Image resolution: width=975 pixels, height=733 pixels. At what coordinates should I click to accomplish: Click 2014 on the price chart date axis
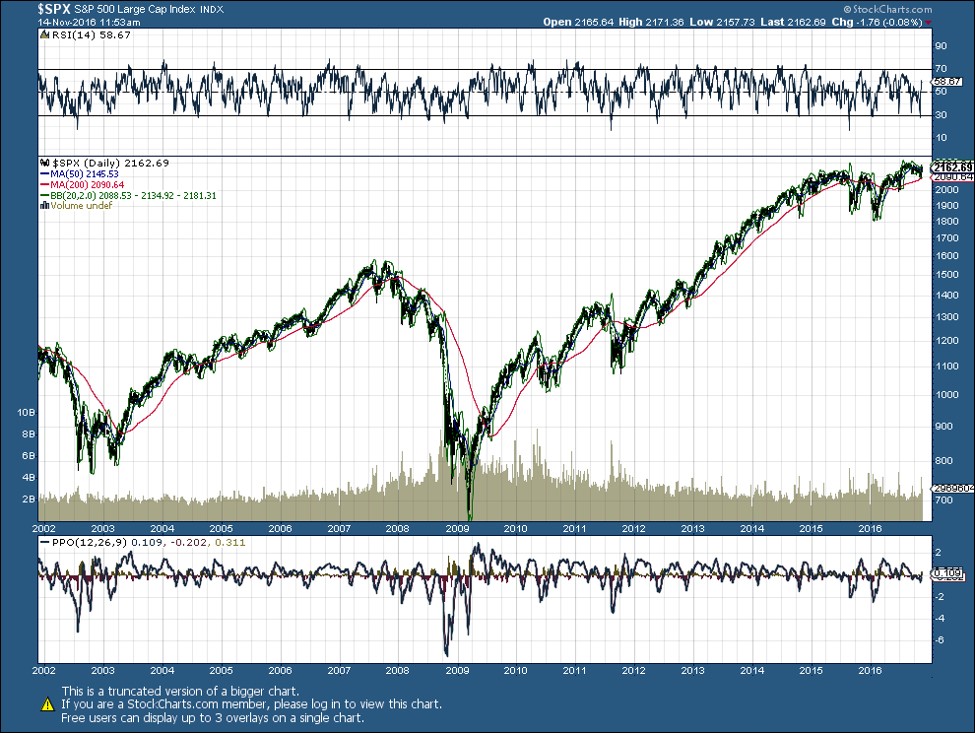click(752, 529)
